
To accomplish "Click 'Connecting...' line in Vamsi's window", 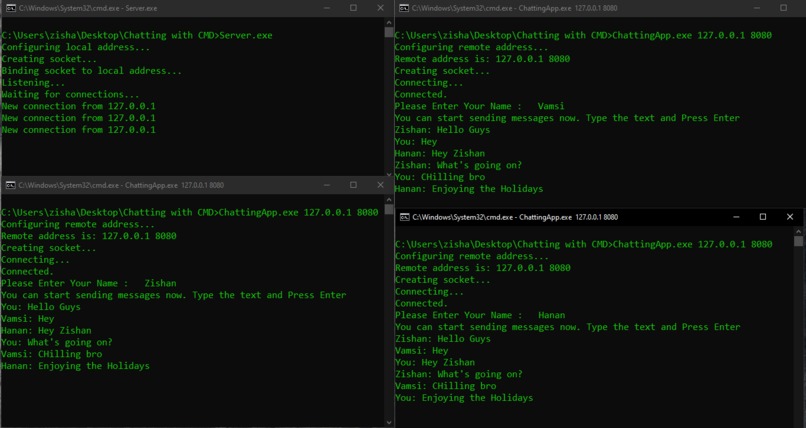I will 429,83.
